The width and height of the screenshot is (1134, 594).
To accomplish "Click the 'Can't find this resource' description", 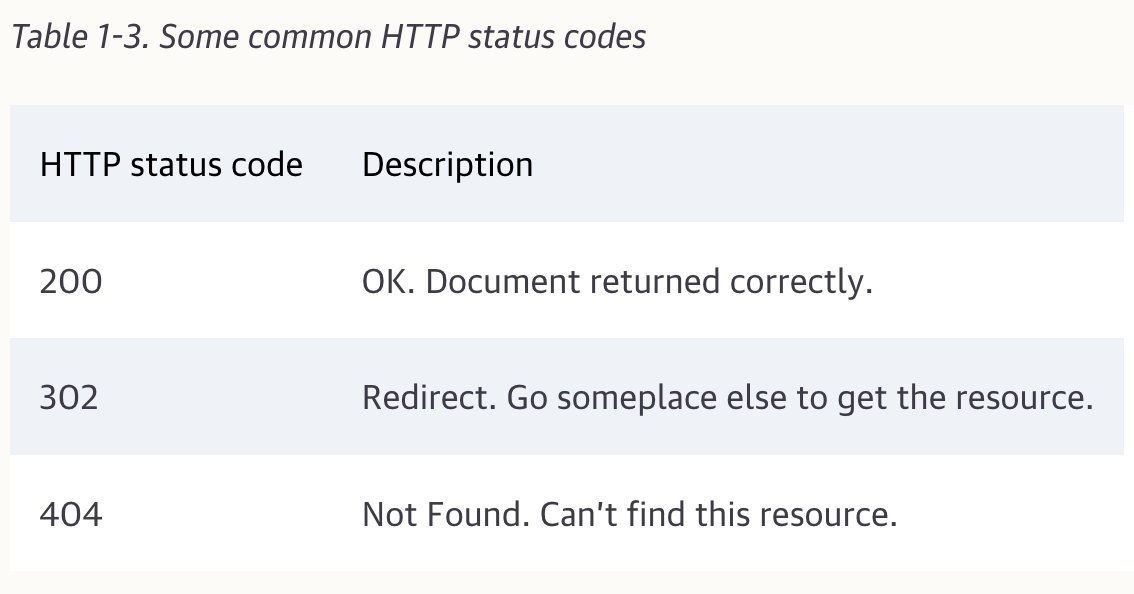I will point(718,515).
